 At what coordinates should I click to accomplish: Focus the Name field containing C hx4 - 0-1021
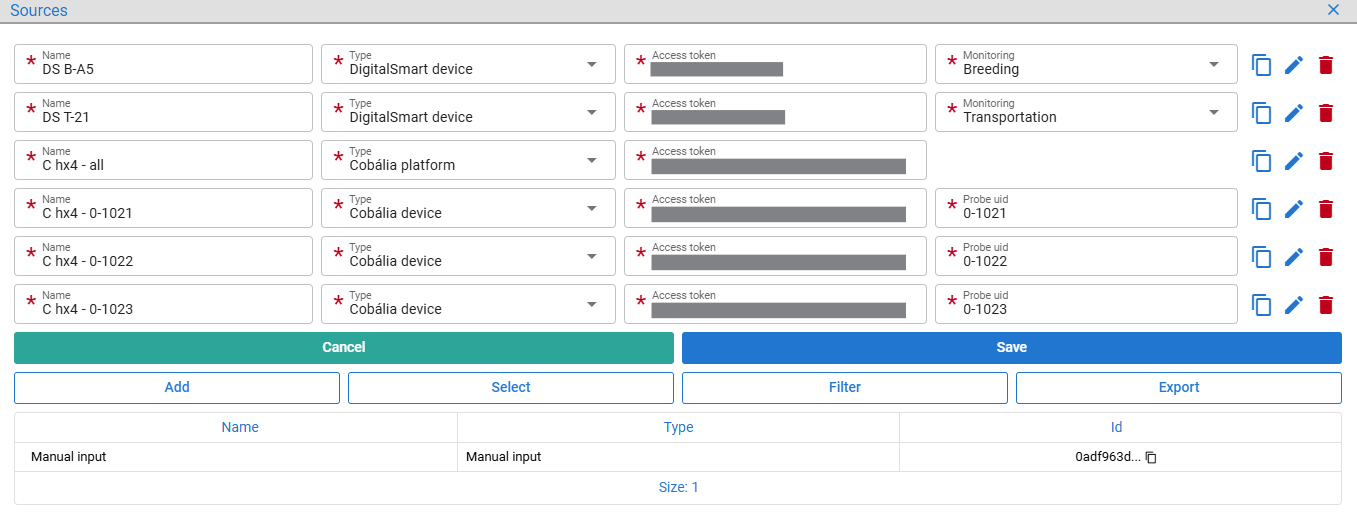(163, 208)
